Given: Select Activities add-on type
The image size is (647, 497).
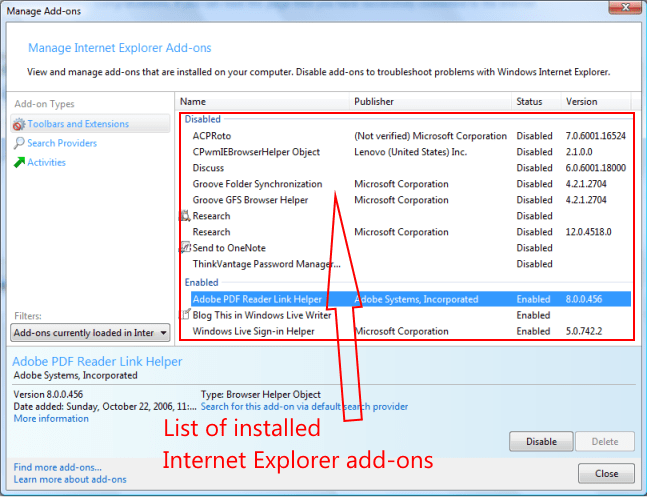Looking at the screenshot, I should pos(46,163).
